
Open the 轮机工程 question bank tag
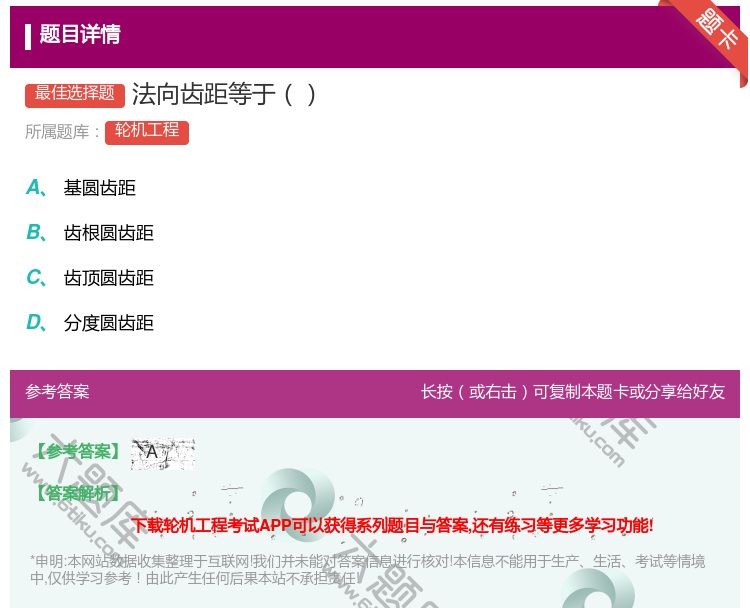pyautogui.click(x=147, y=132)
